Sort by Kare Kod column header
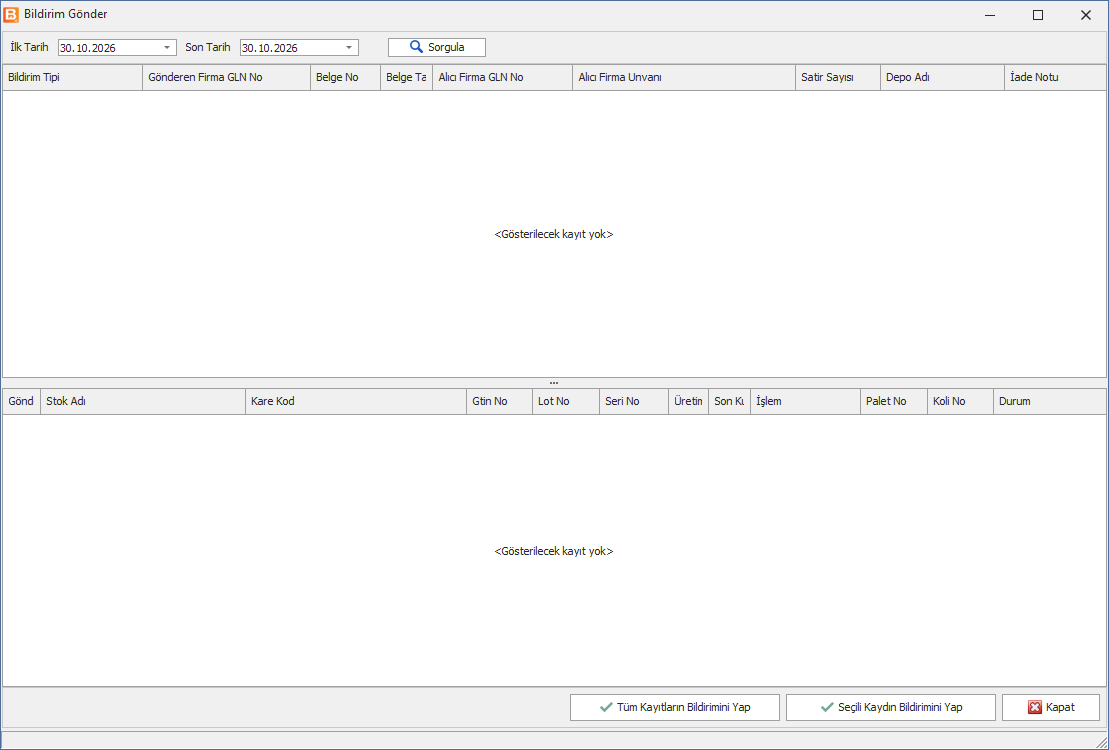This screenshot has width=1109, height=750. pos(356,401)
